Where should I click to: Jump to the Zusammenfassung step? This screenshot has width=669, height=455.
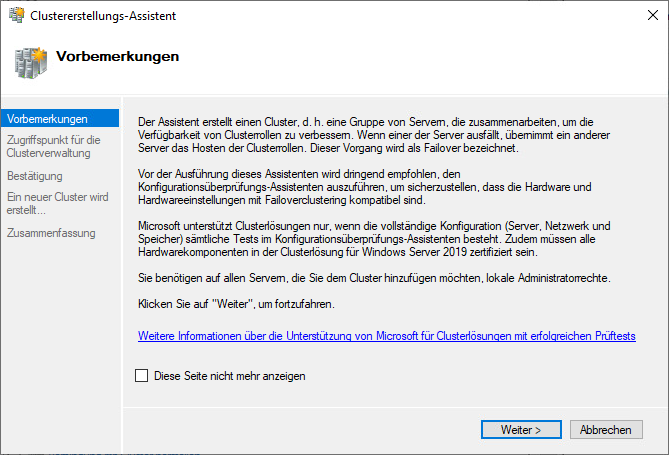51,233
